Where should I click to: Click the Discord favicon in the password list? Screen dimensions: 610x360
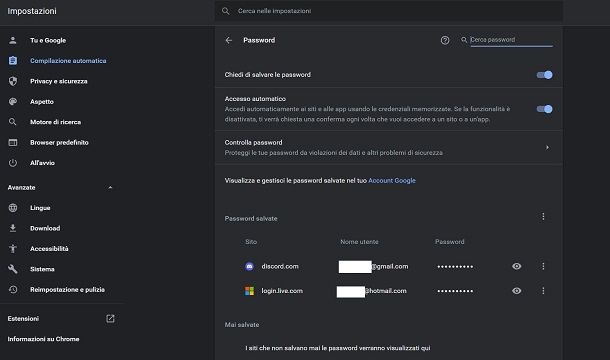(249, 267)
